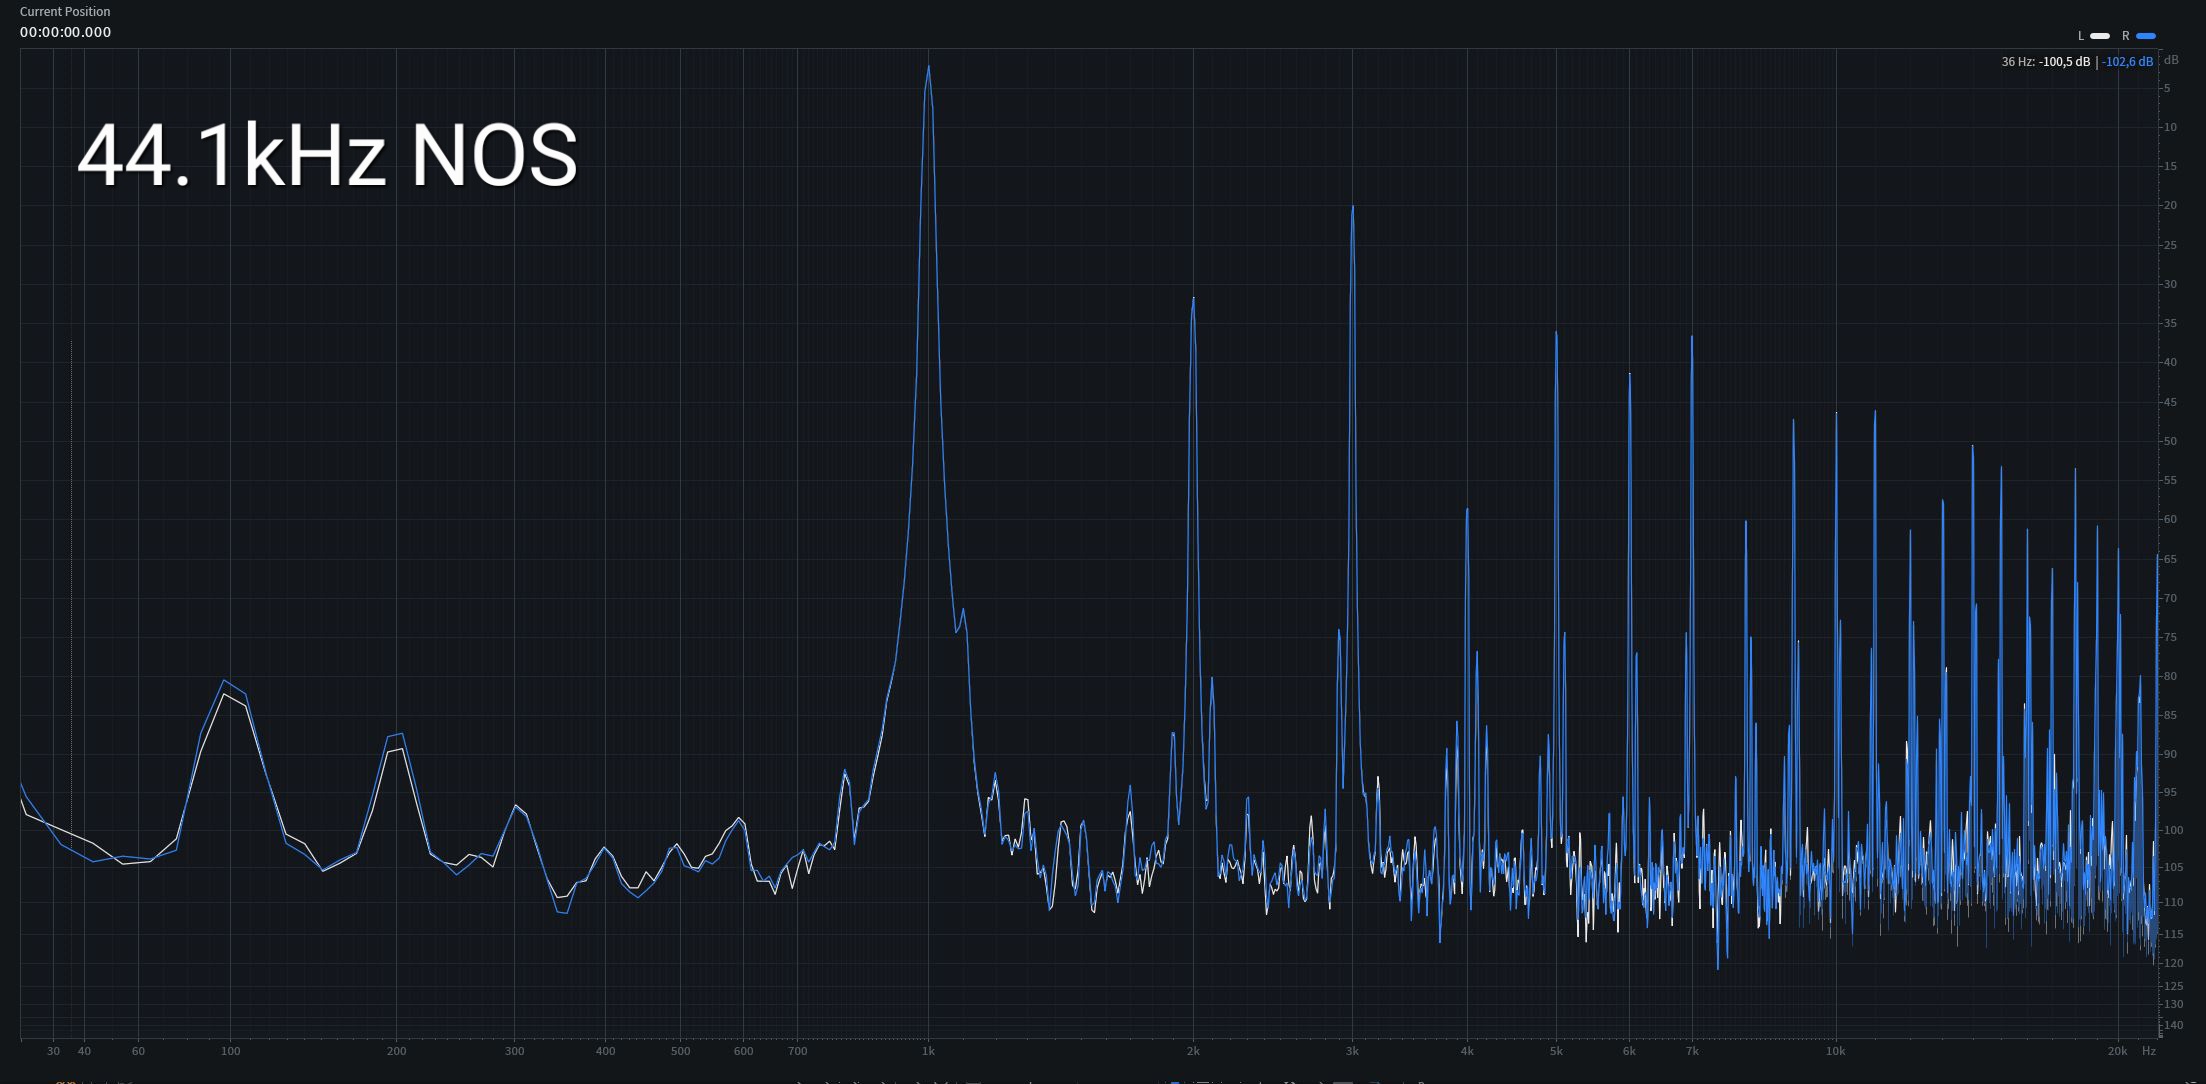Click the -60 dB level axis label
The image size is (2206, 1084).
(2169, 519)
